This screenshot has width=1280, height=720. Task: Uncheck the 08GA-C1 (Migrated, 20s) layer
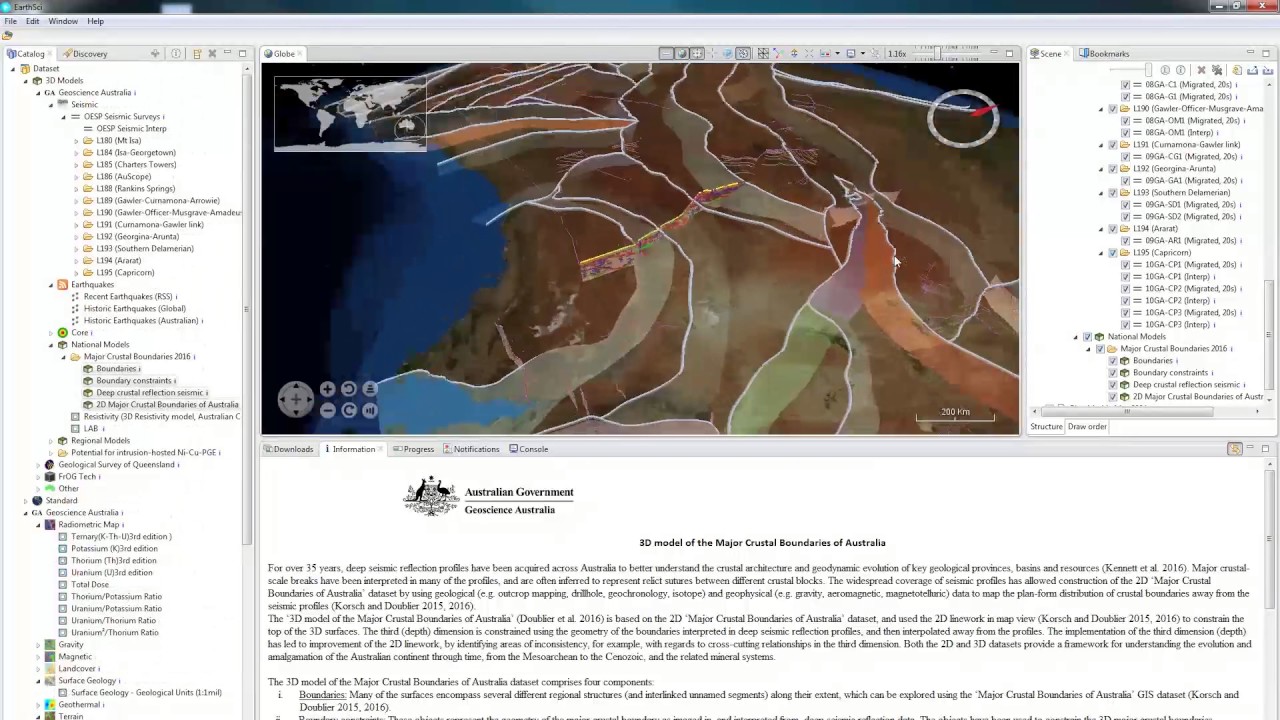[1125, 85]
